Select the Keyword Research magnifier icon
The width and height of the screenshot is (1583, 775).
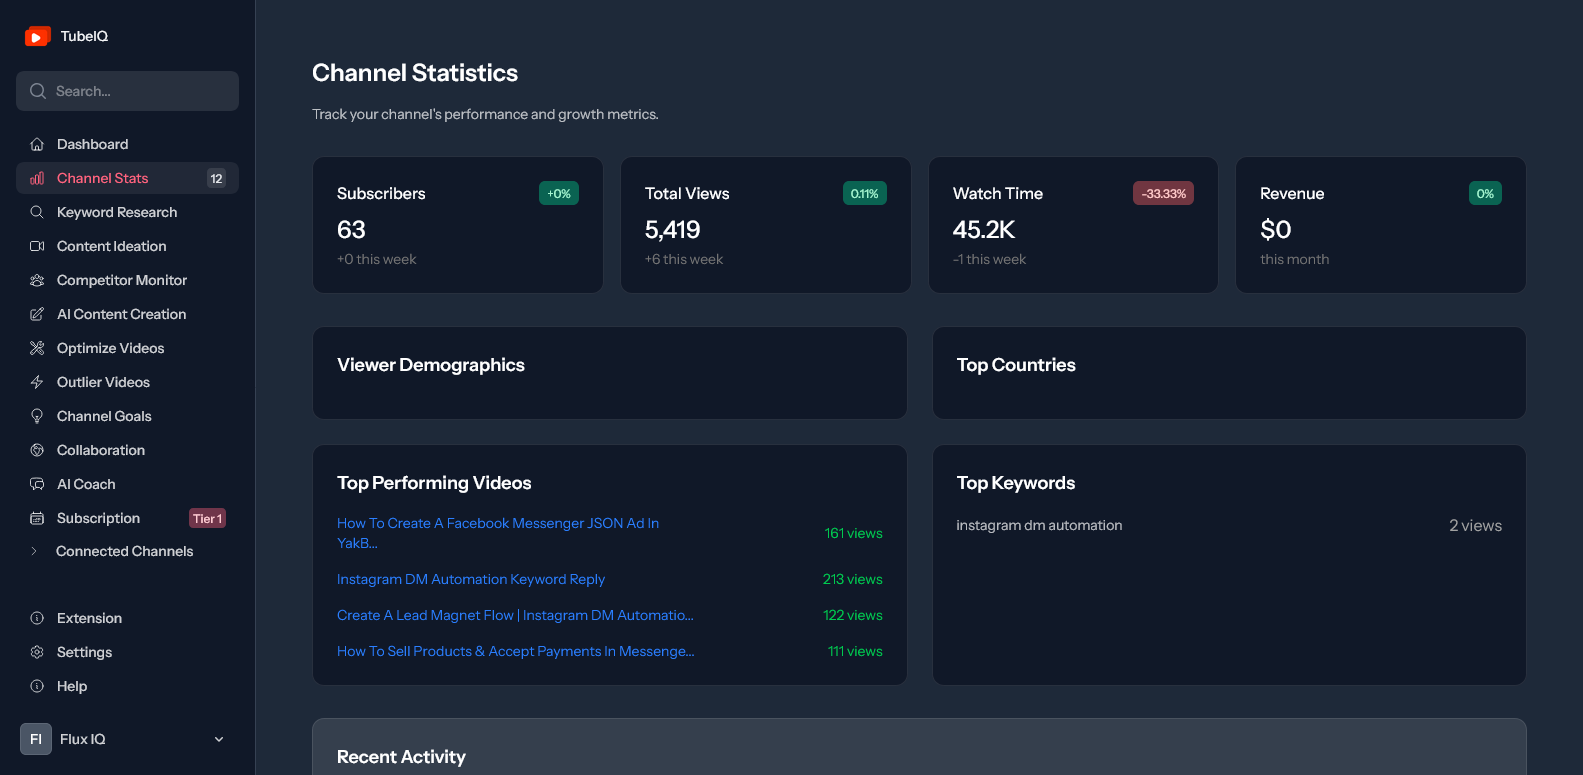pos(37,212)
